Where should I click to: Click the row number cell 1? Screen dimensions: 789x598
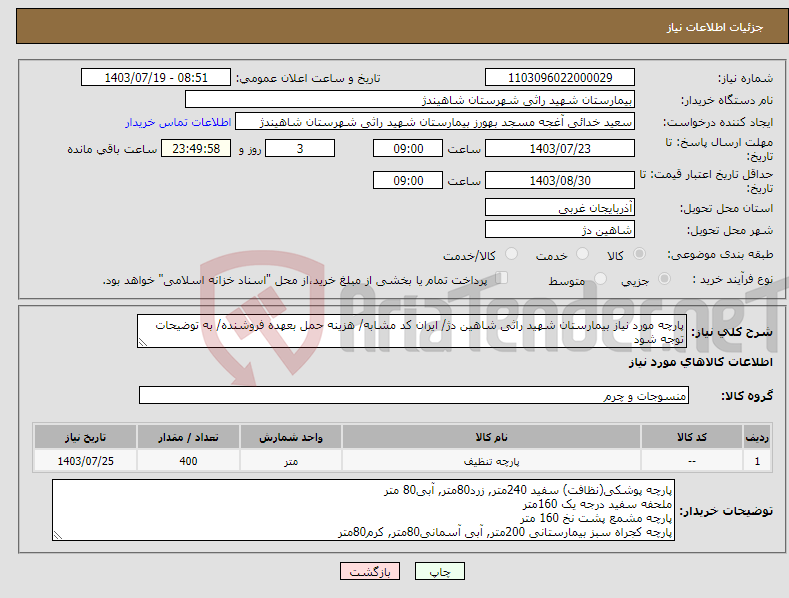tap(757, 461)
